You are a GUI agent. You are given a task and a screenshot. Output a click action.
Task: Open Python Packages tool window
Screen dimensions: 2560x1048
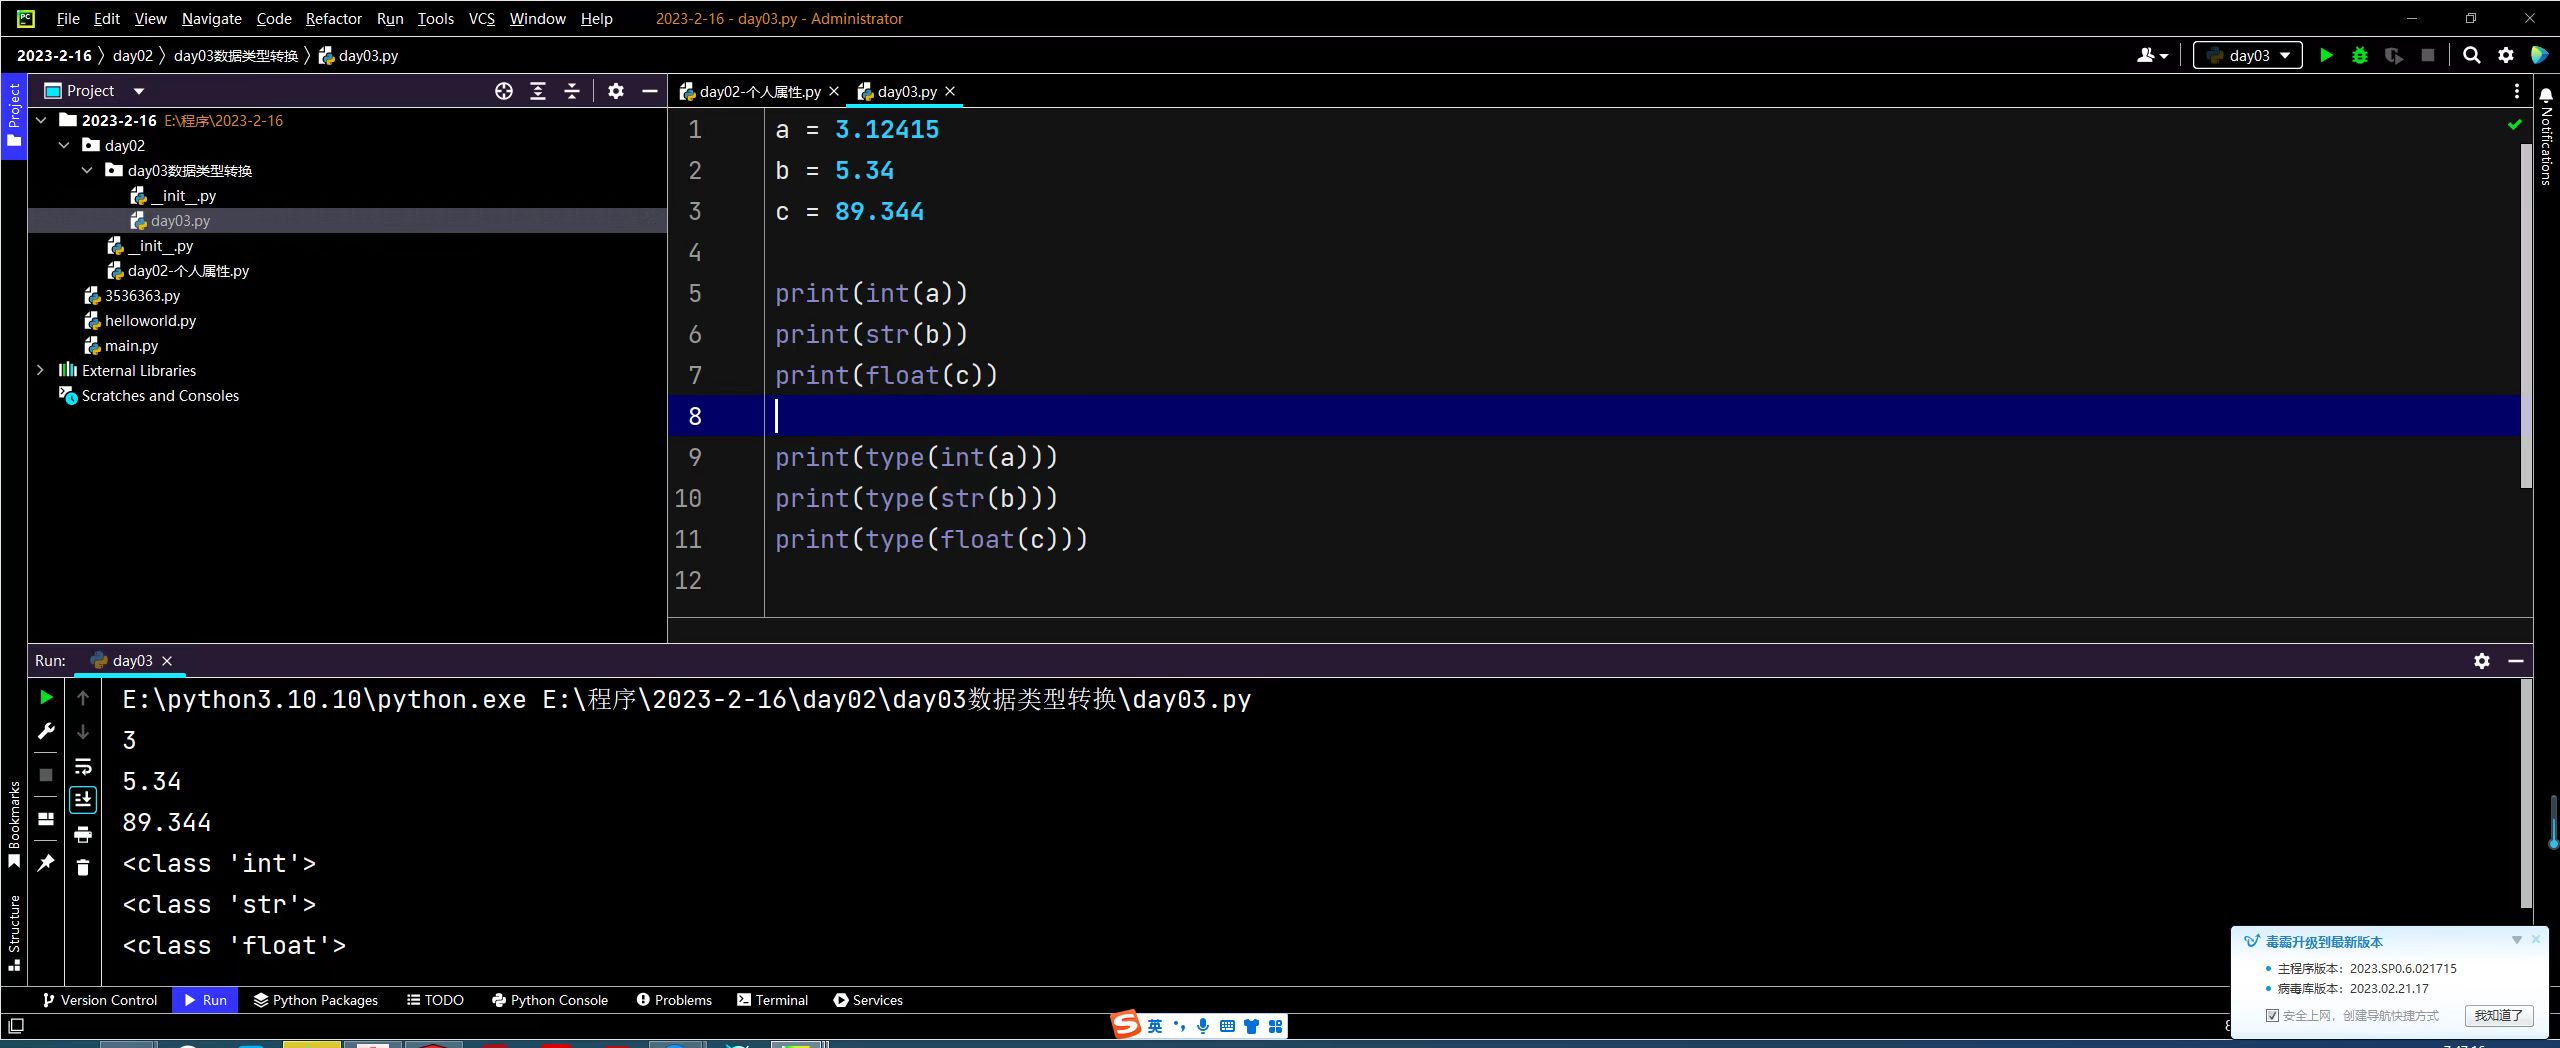316,1000
